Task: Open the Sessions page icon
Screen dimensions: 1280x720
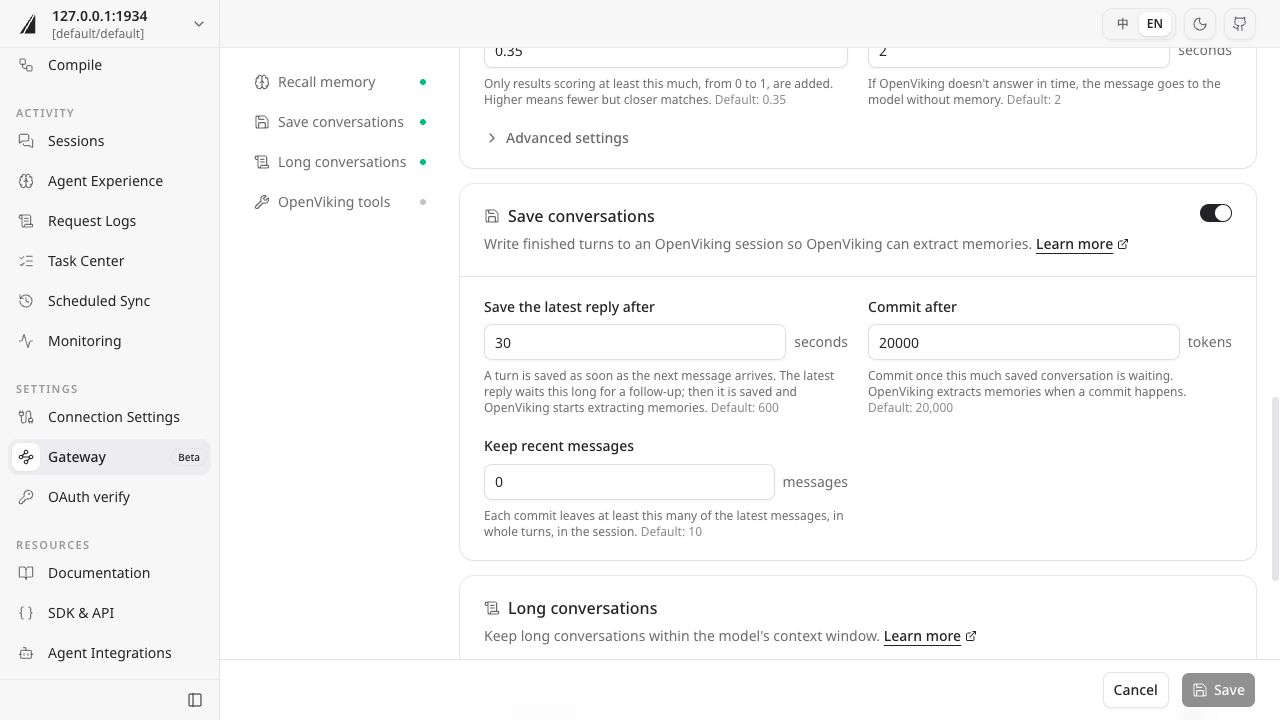Action: tap(26, 141)
